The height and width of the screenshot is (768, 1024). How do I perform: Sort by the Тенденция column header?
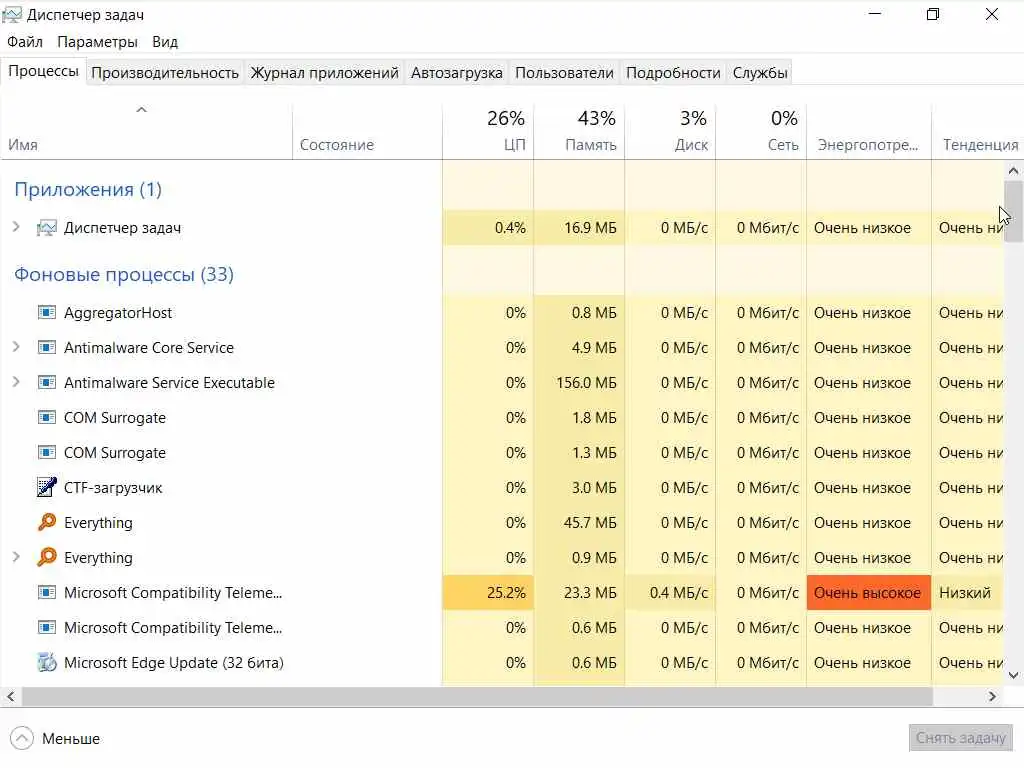[x=977, y=131]
